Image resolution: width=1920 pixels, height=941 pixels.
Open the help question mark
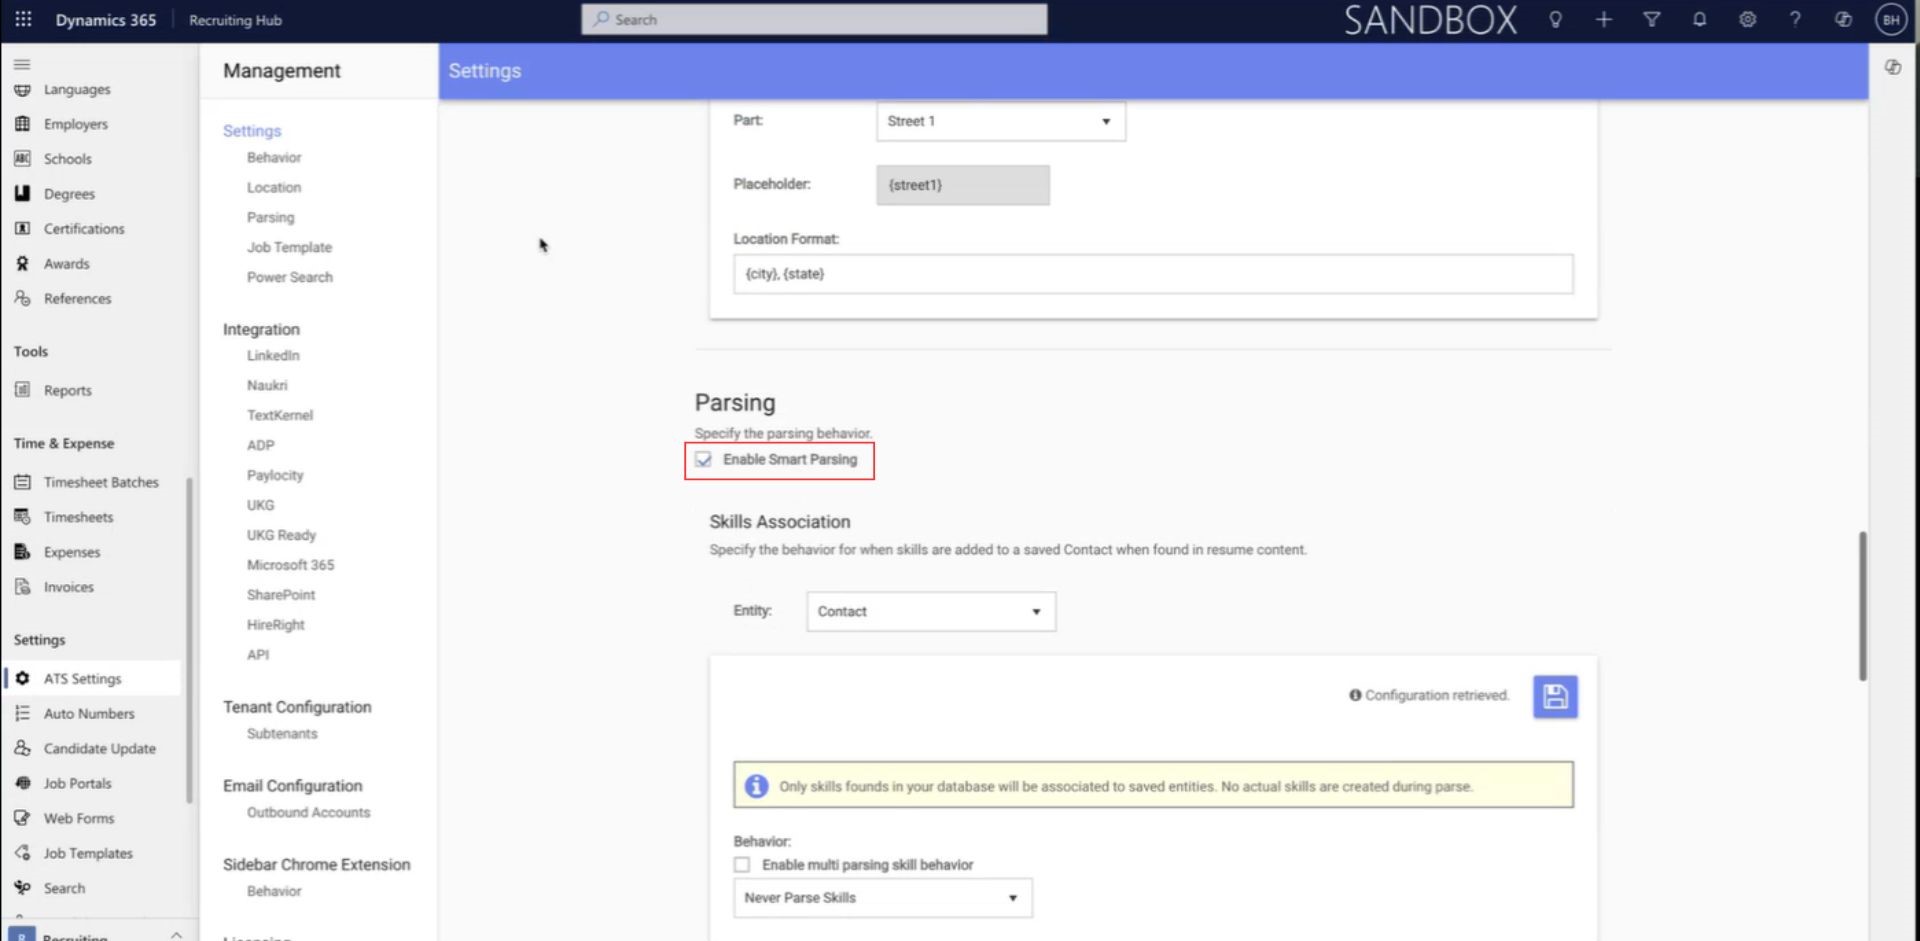click(x=1795, y=19)
